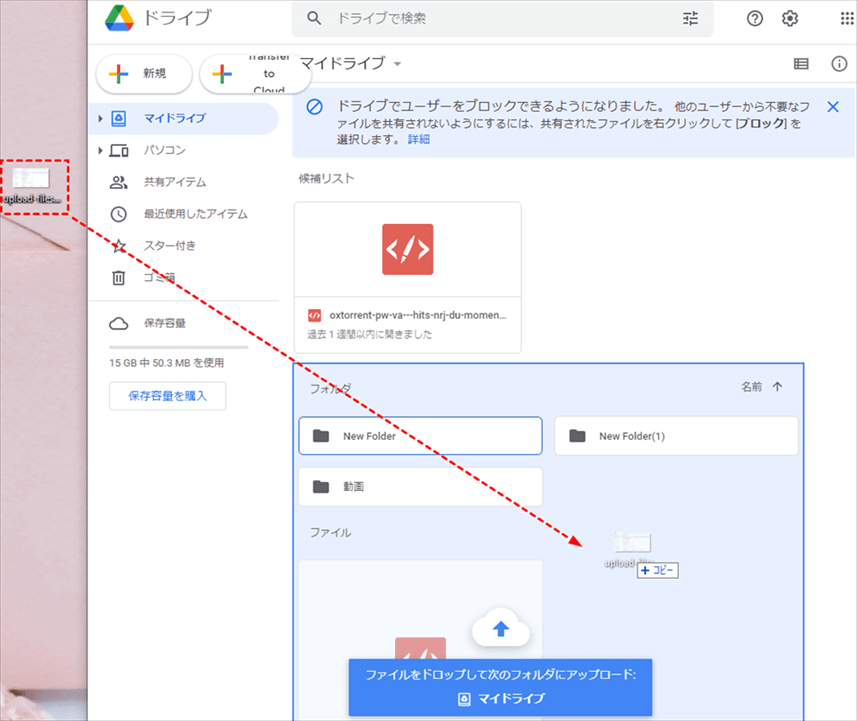The height and width of the screenshot is (721, 857).
Task: Open search filter options icon
Action: (x=690, y=18)
